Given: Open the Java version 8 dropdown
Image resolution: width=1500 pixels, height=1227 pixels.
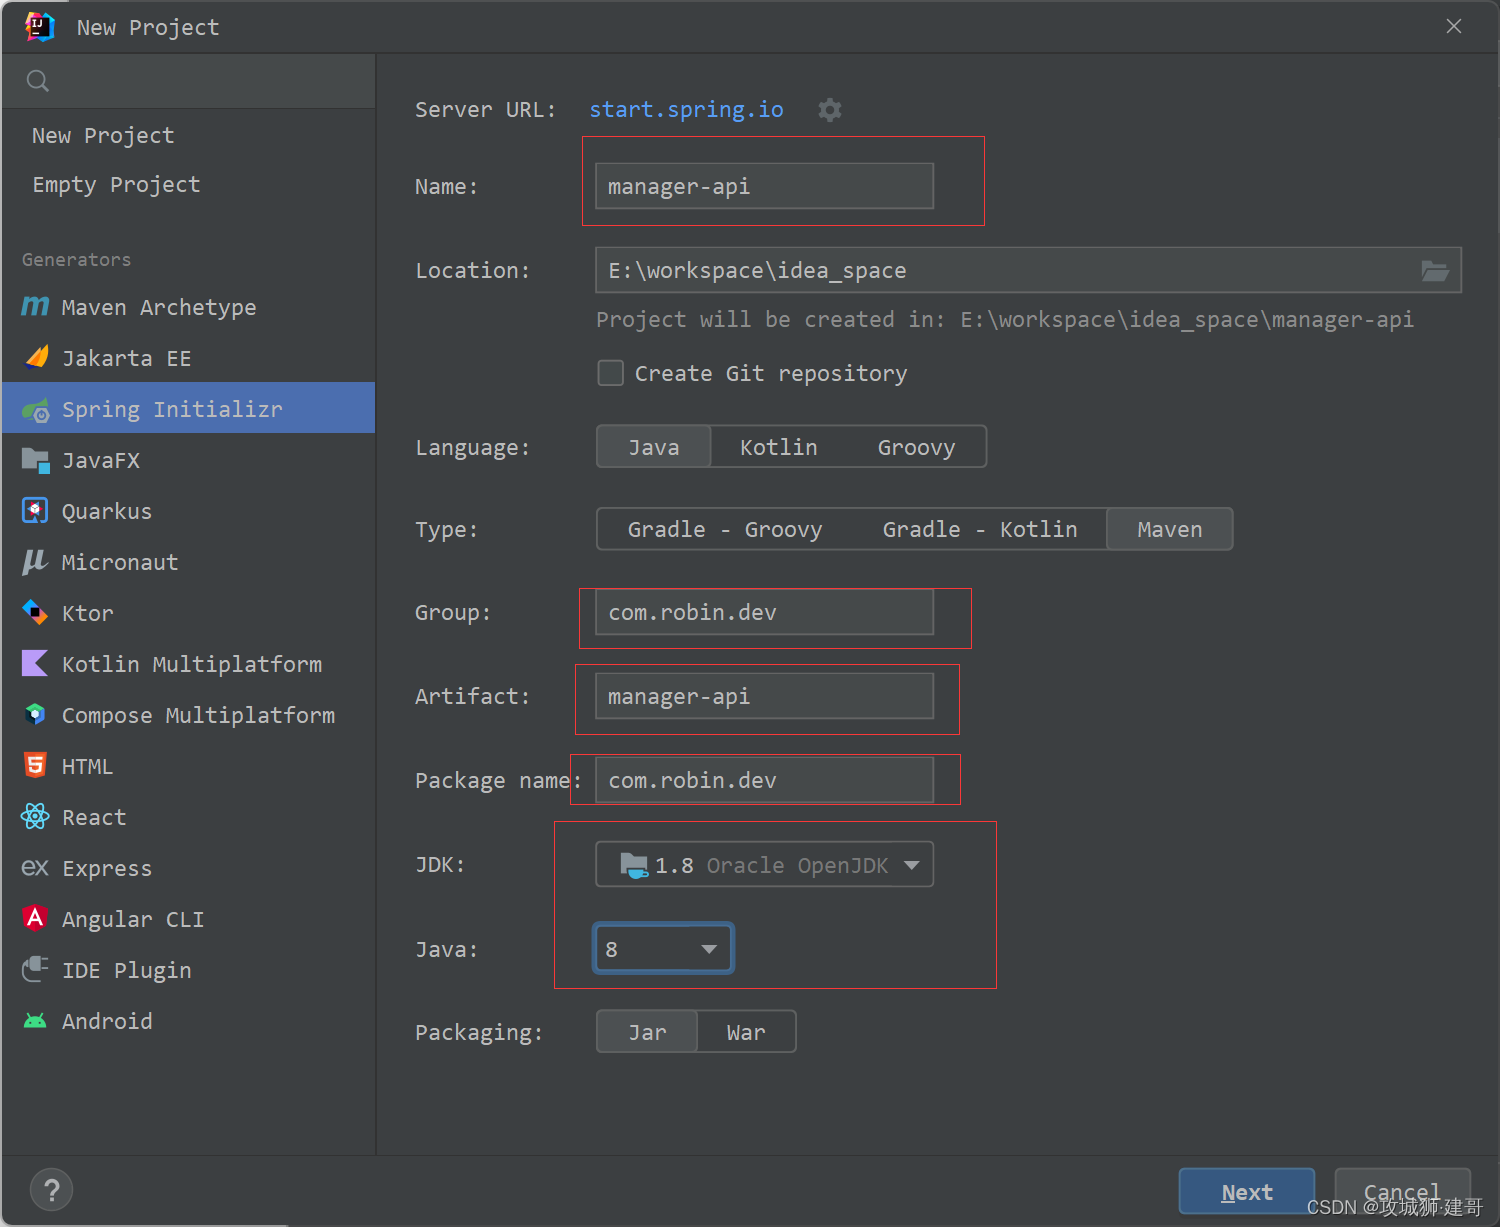Looking at the screenshot, I should click(x=664, y=949).
